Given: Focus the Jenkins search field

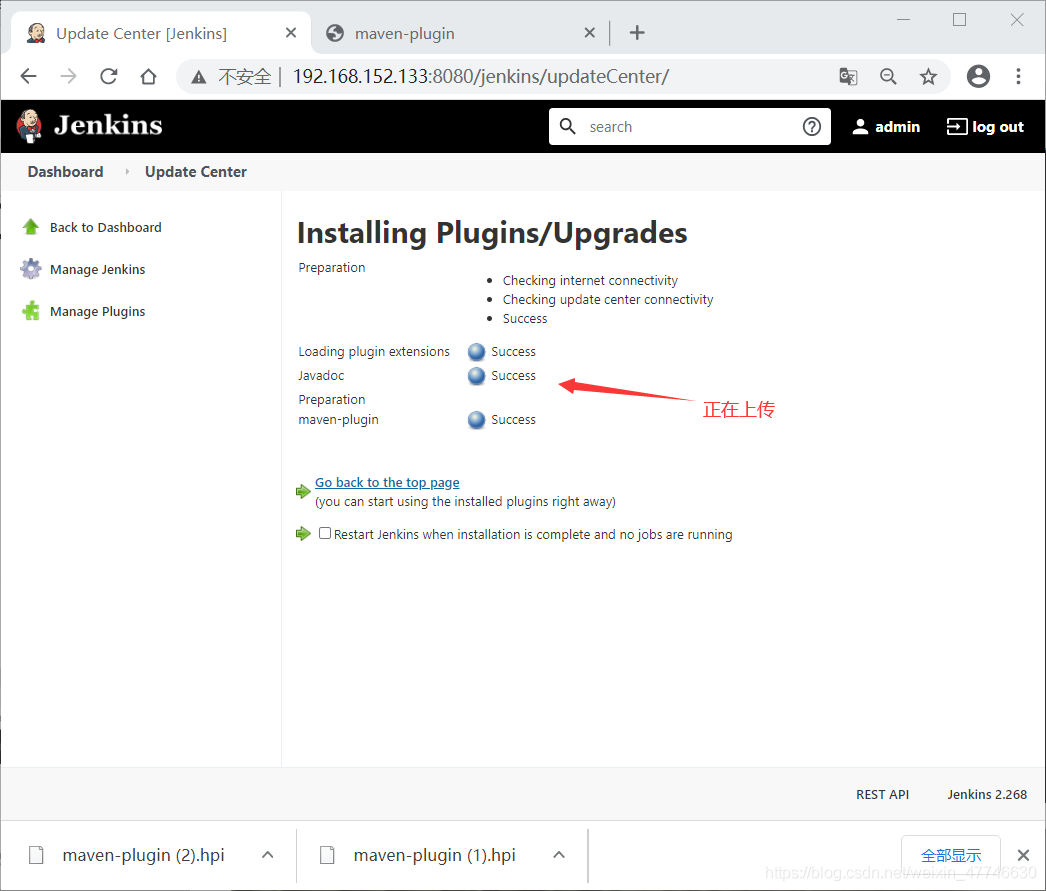Looking at the screenshot, I should tap(690, 127).
